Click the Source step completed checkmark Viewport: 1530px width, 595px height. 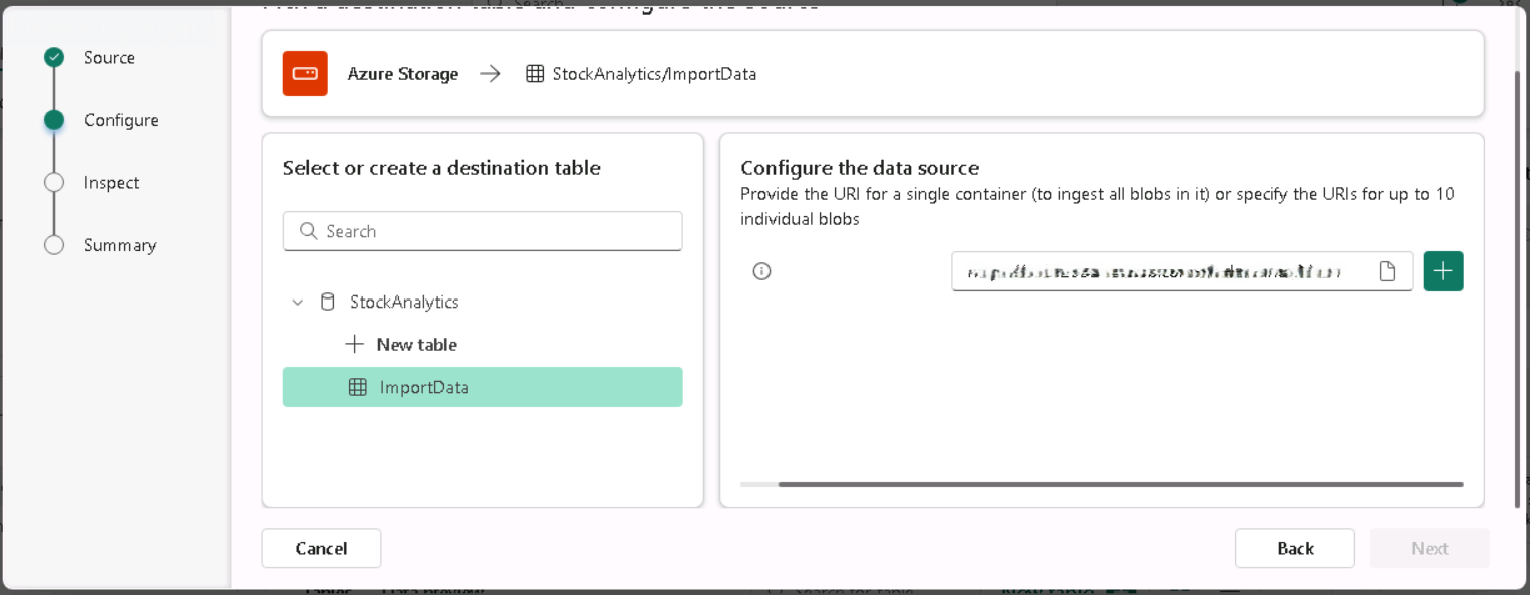(x=54, y=58)
